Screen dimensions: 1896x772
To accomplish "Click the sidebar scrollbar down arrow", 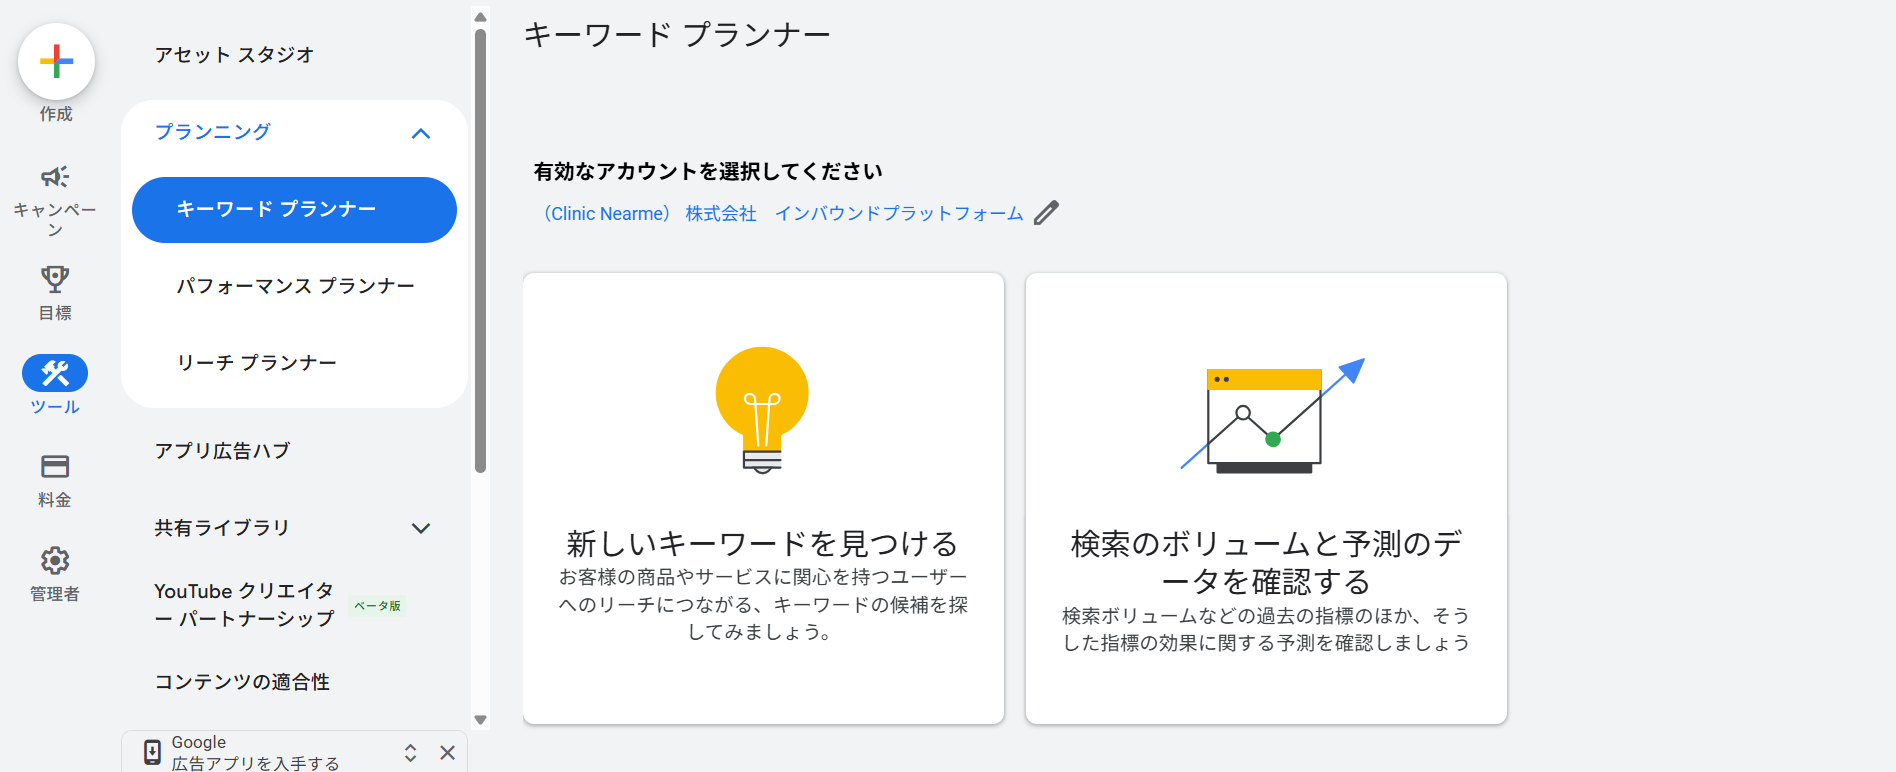I will (x=480, y=720).
